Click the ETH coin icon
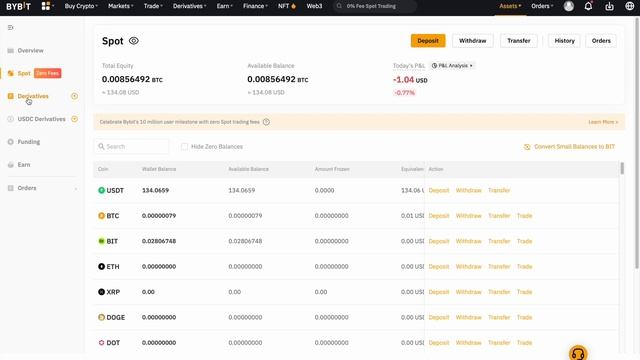Viewport: 640px width, 360px height. pos(102,266)
